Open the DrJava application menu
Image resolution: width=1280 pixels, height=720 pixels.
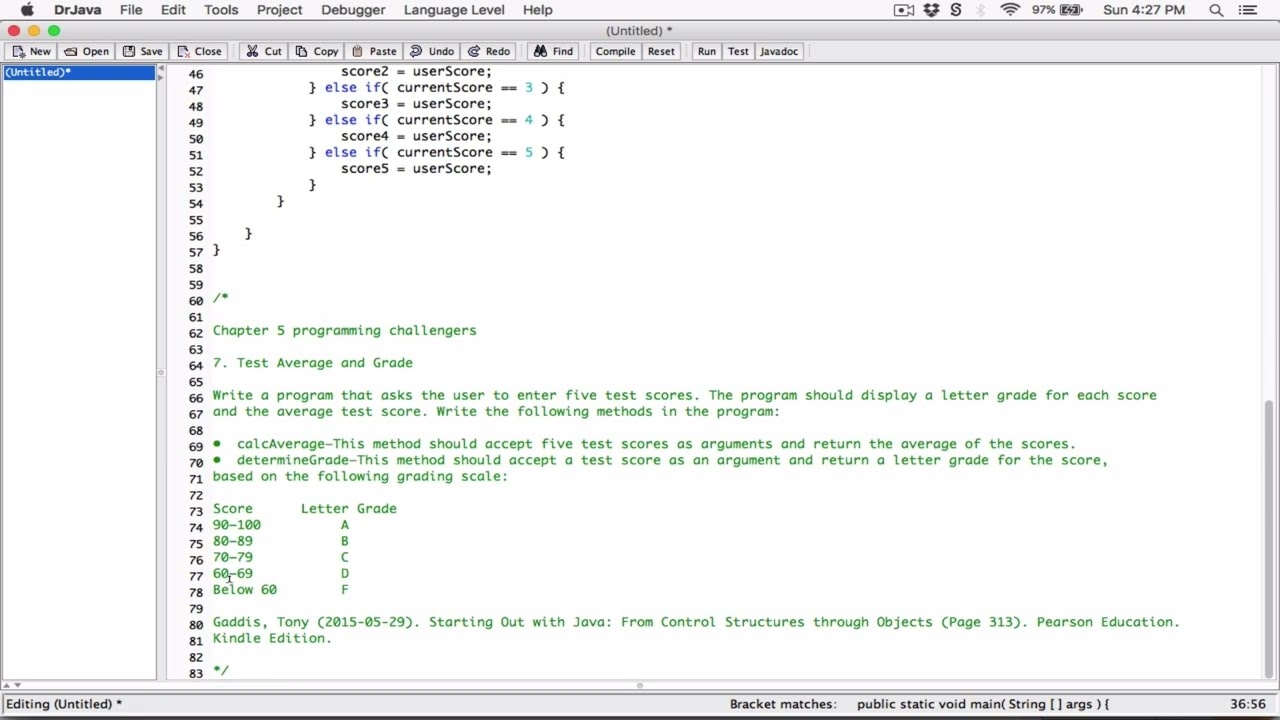(77, 10)
